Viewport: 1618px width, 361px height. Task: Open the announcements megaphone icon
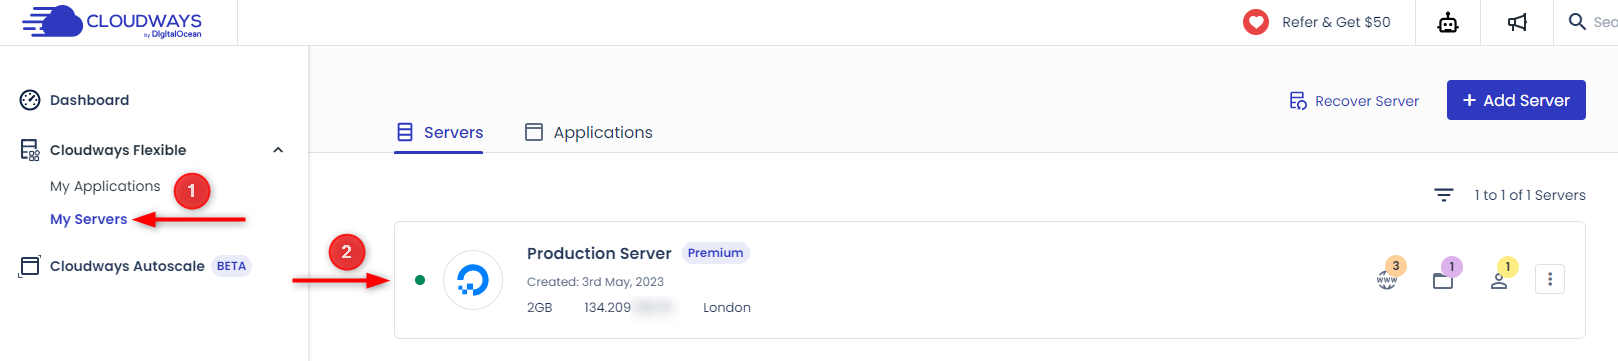pos(1517,22)
